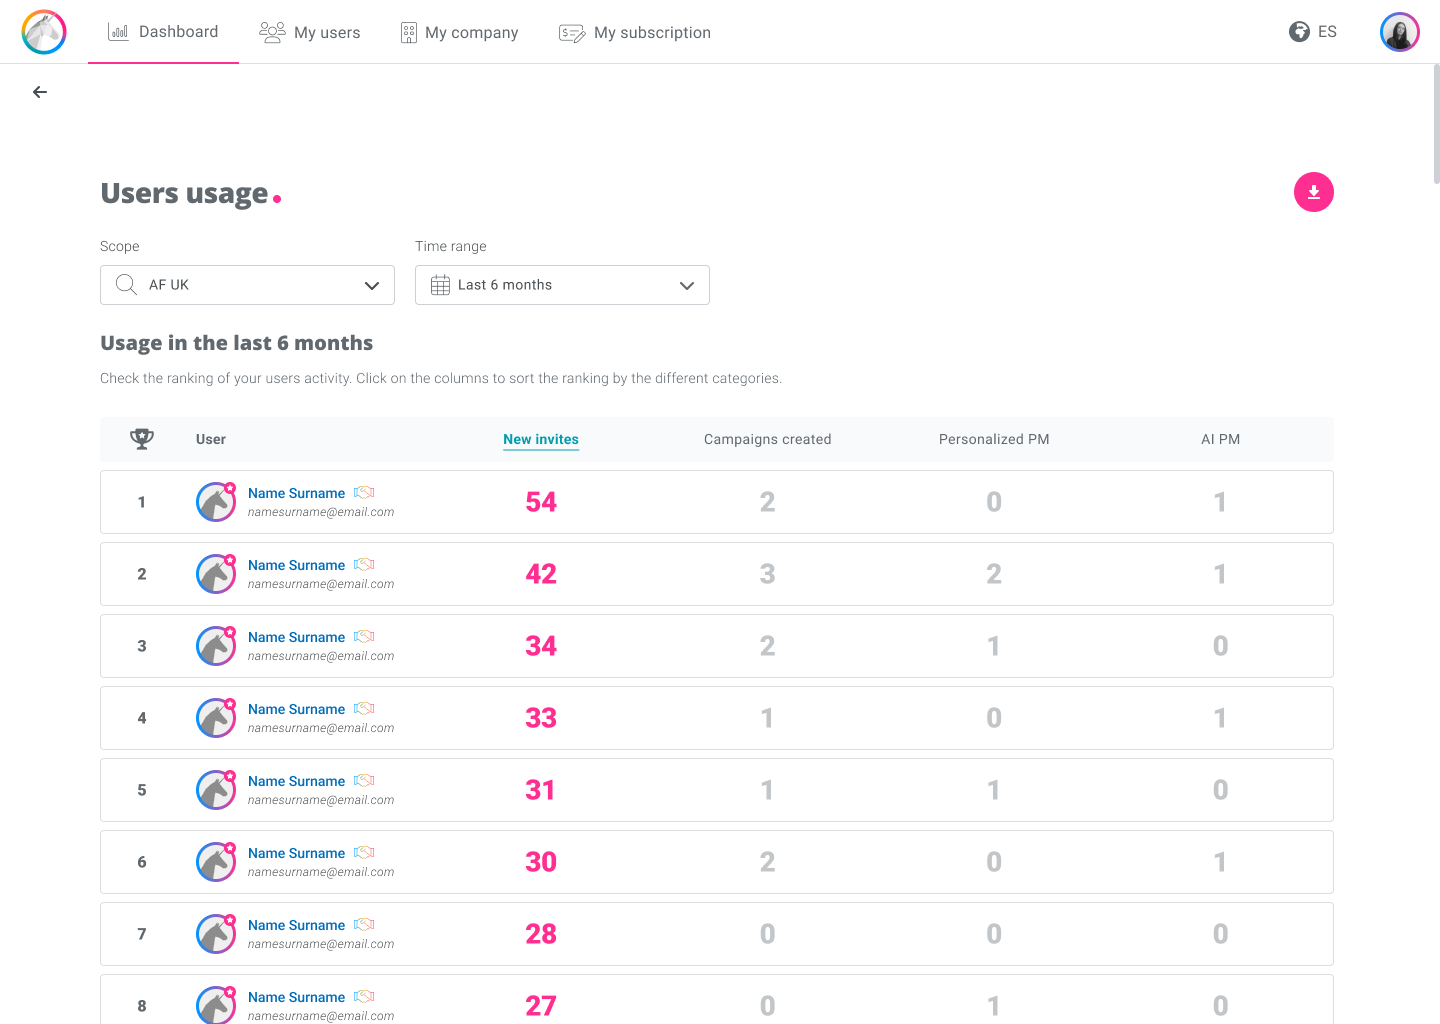Go to My subscription tab
The width and height of the screenshot is (1440, 1024).
(635, 32)
